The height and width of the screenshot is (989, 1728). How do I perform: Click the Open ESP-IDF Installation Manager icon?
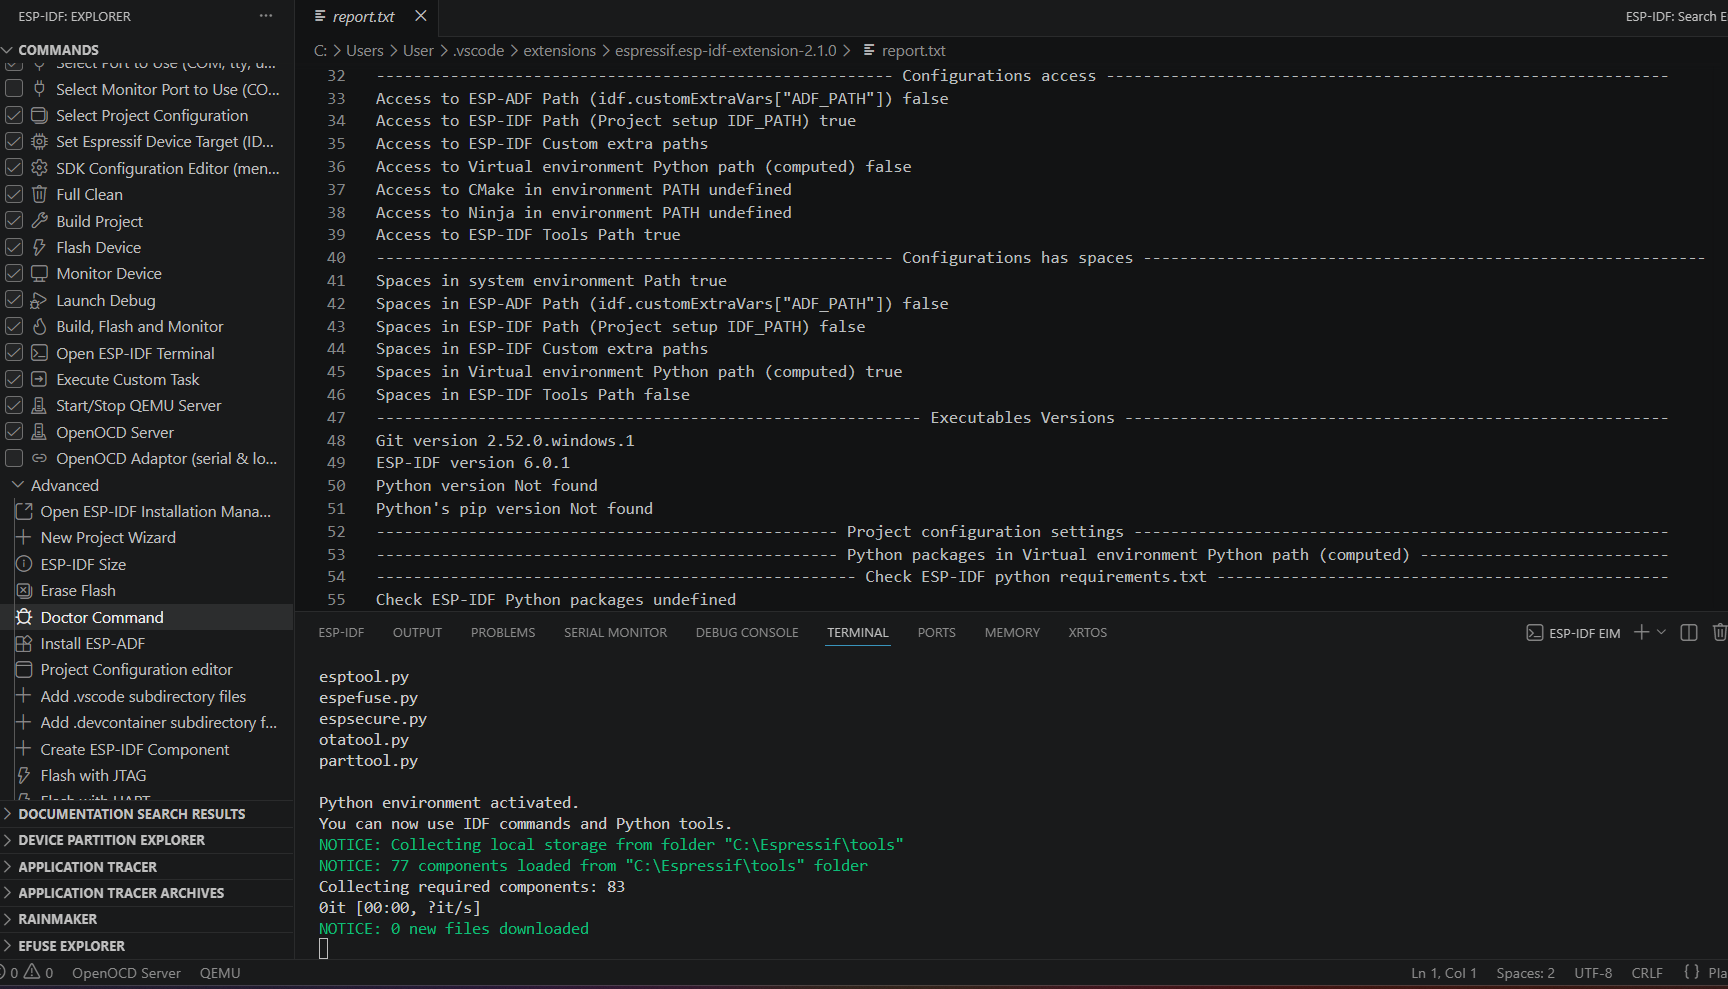24,511
